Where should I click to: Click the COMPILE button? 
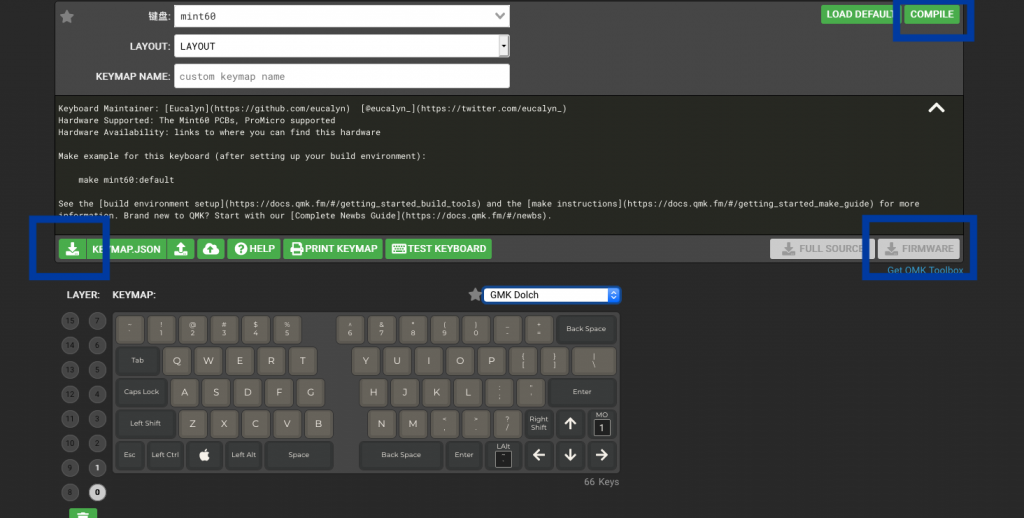point(932,15)
